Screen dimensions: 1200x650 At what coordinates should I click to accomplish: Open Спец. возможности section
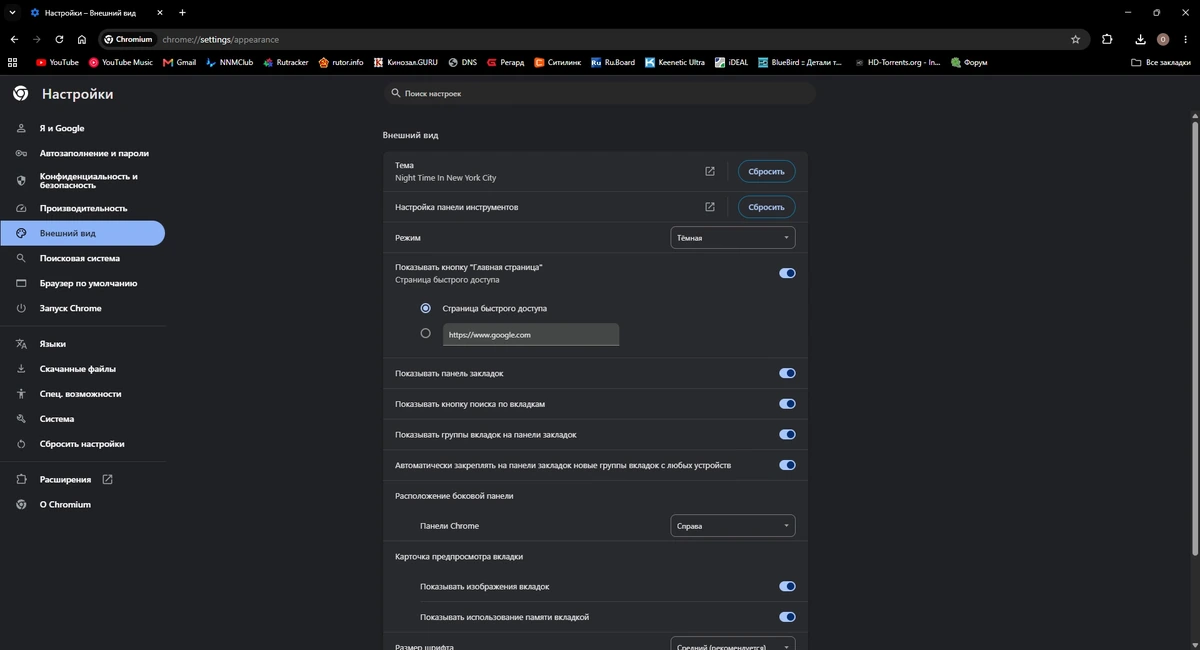[80, 394]
